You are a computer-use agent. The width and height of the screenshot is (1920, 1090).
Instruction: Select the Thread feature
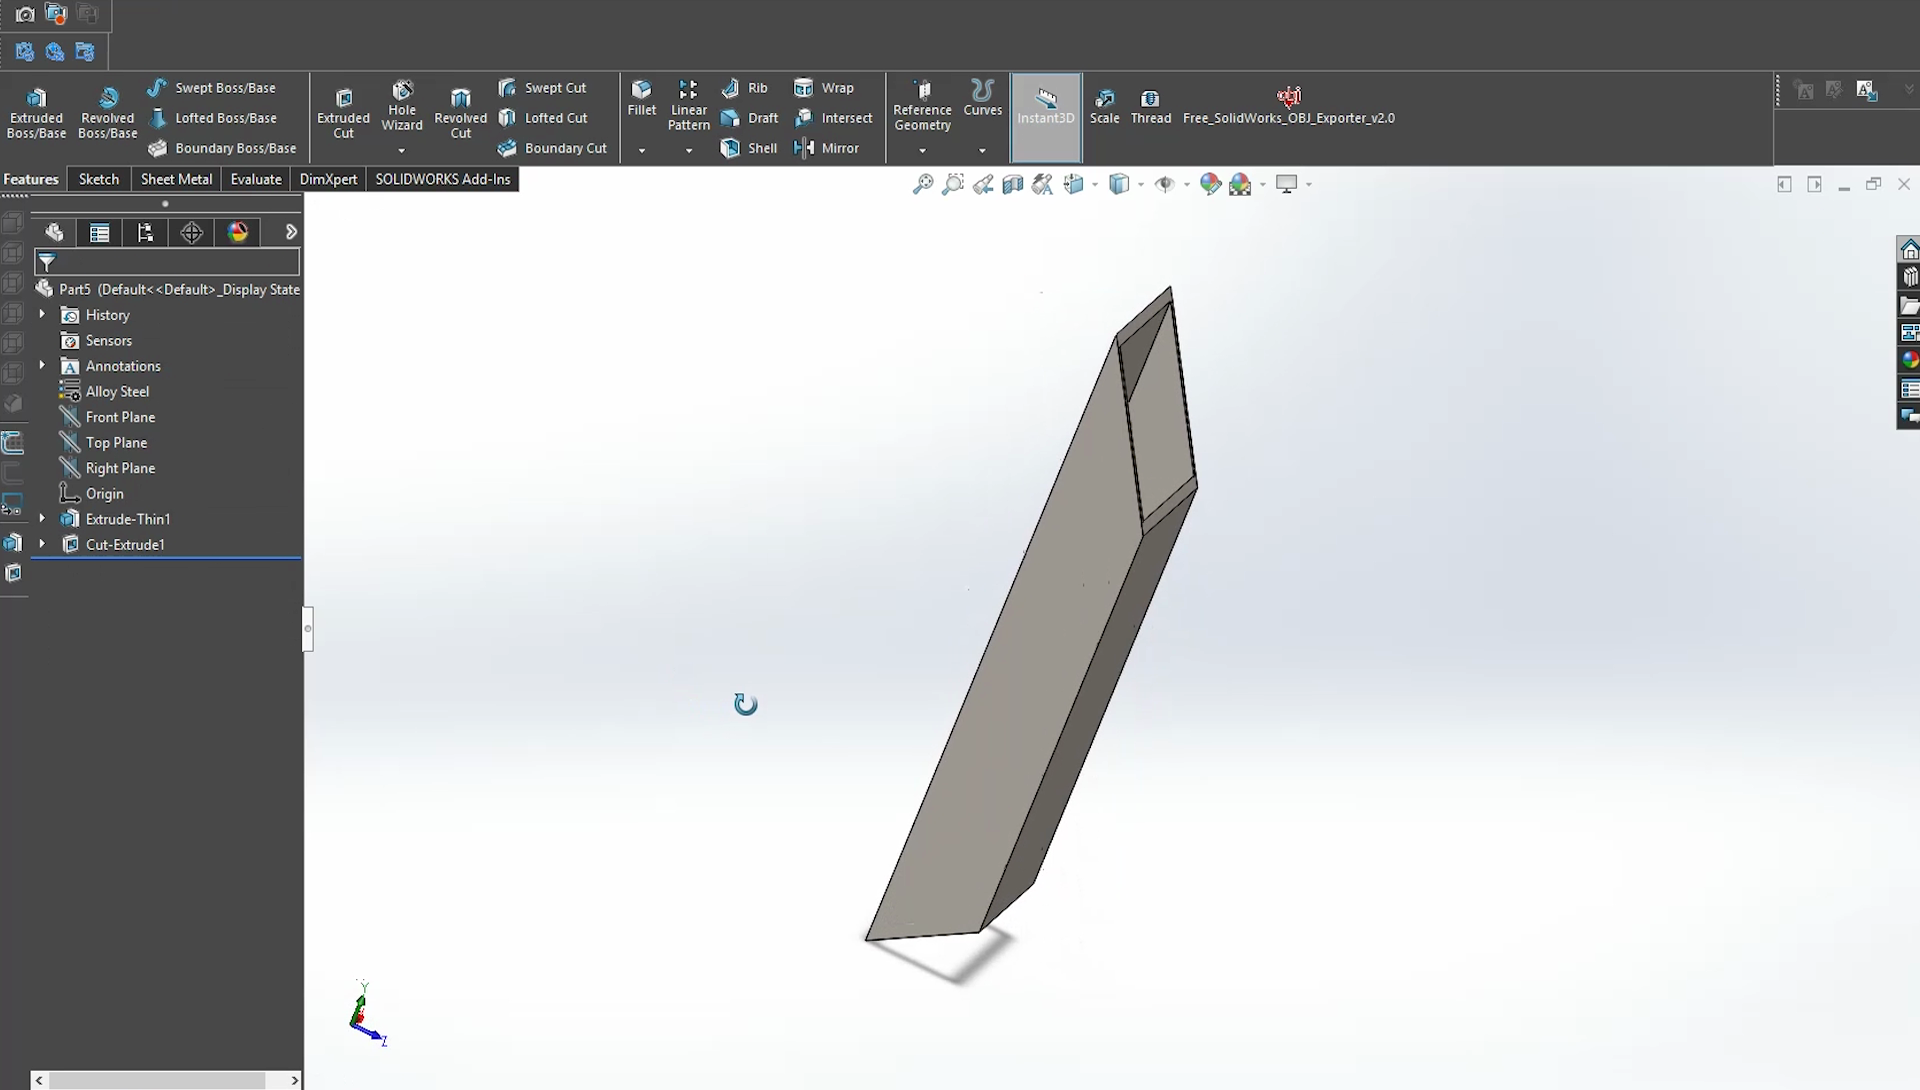tap(1150, 106)
